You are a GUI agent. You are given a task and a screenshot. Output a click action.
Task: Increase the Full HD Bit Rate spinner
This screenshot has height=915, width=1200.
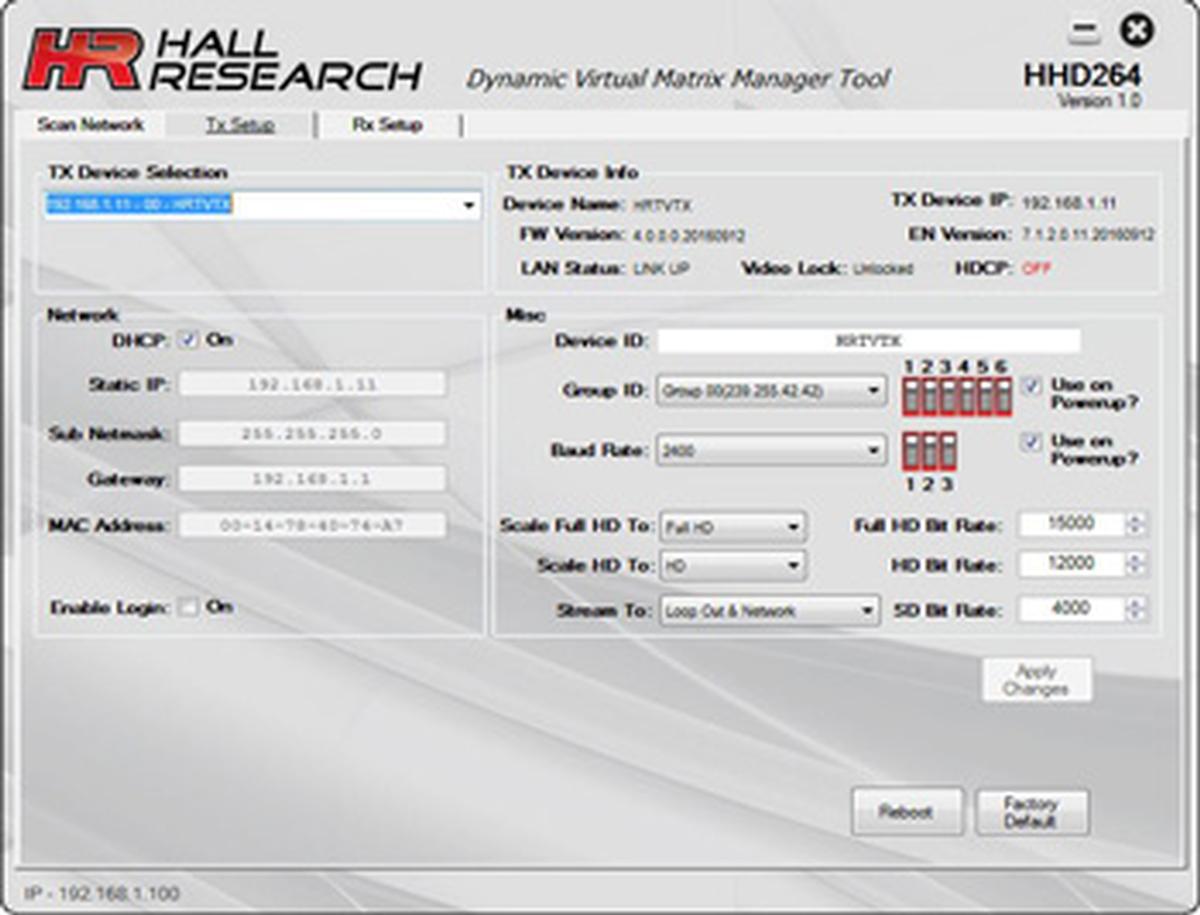coord(1135,518)
